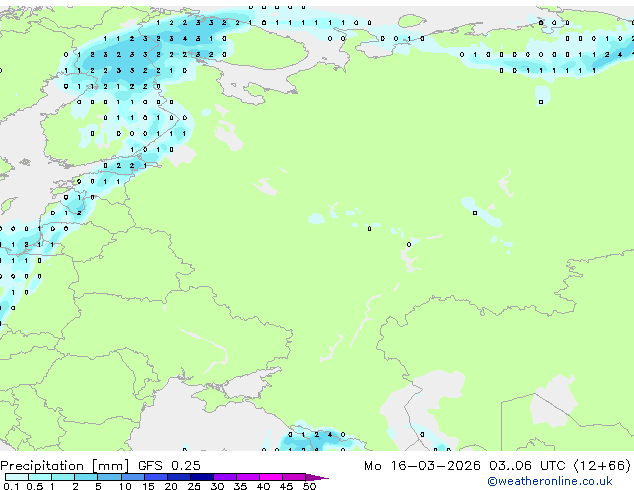Select the 2–5 mm legend color box

[x=86, y=477]
